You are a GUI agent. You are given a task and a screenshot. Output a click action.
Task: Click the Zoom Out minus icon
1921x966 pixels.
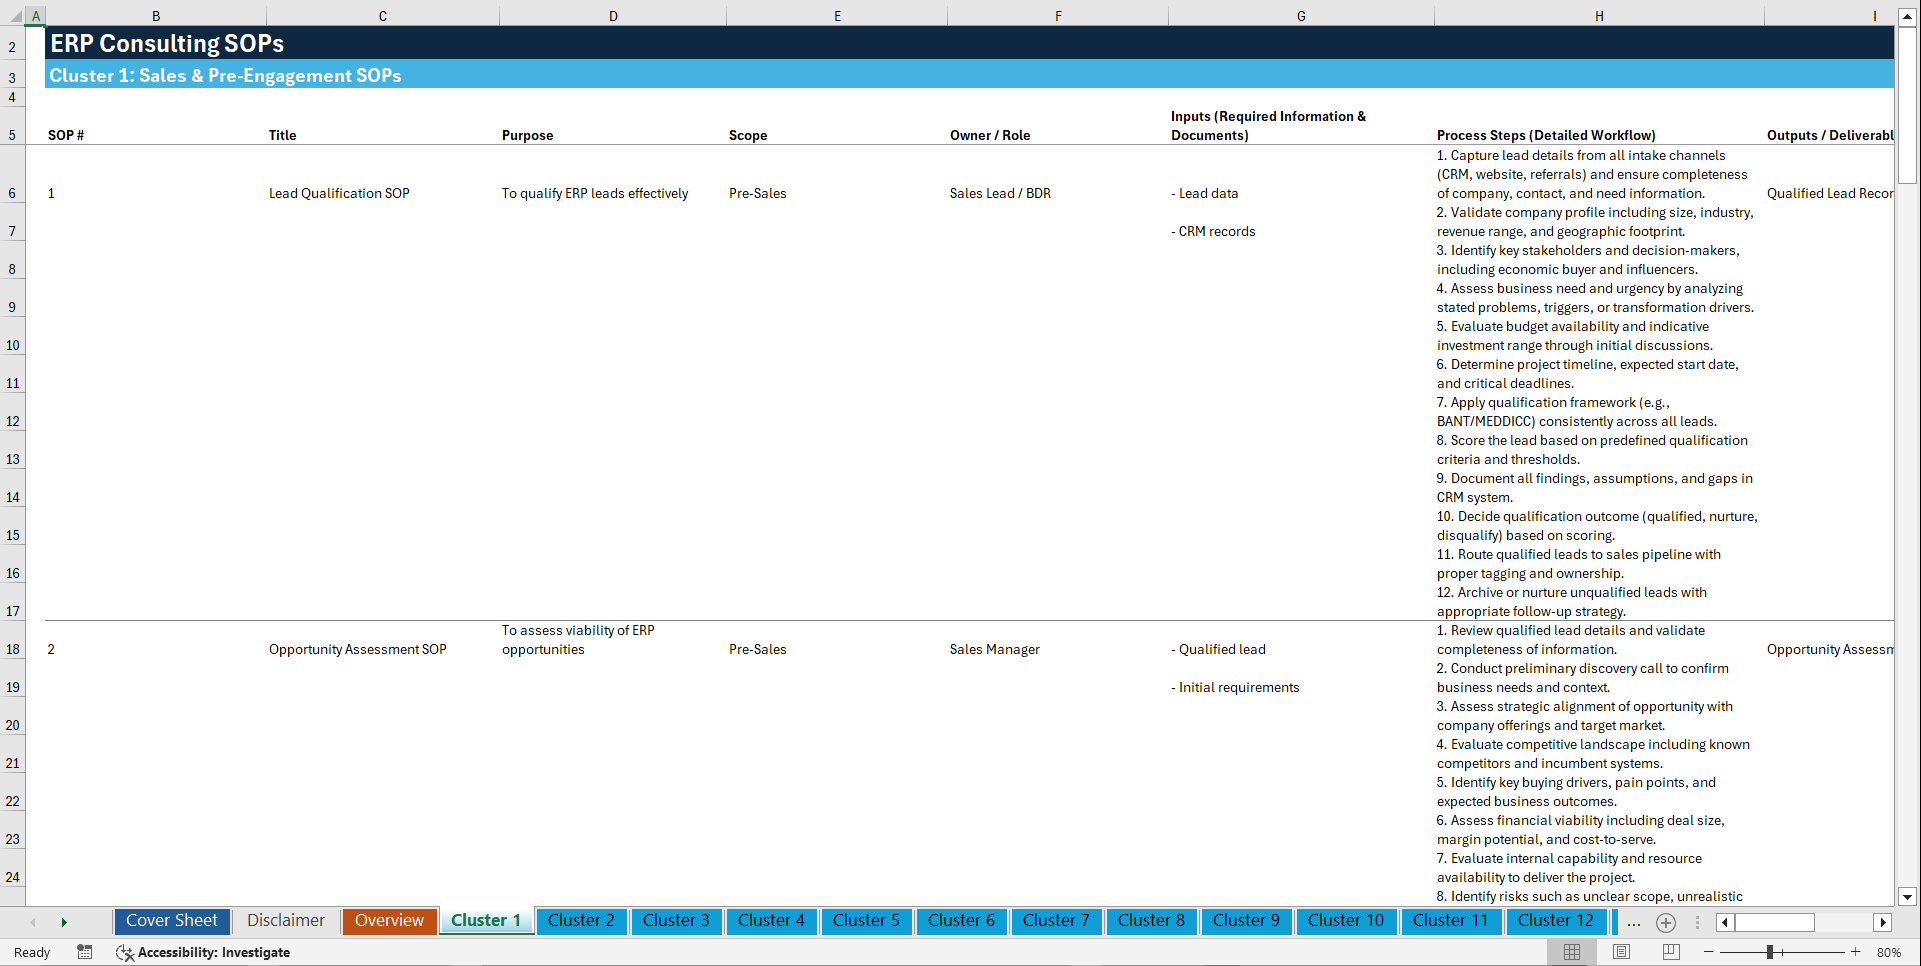click(1709, 952)
